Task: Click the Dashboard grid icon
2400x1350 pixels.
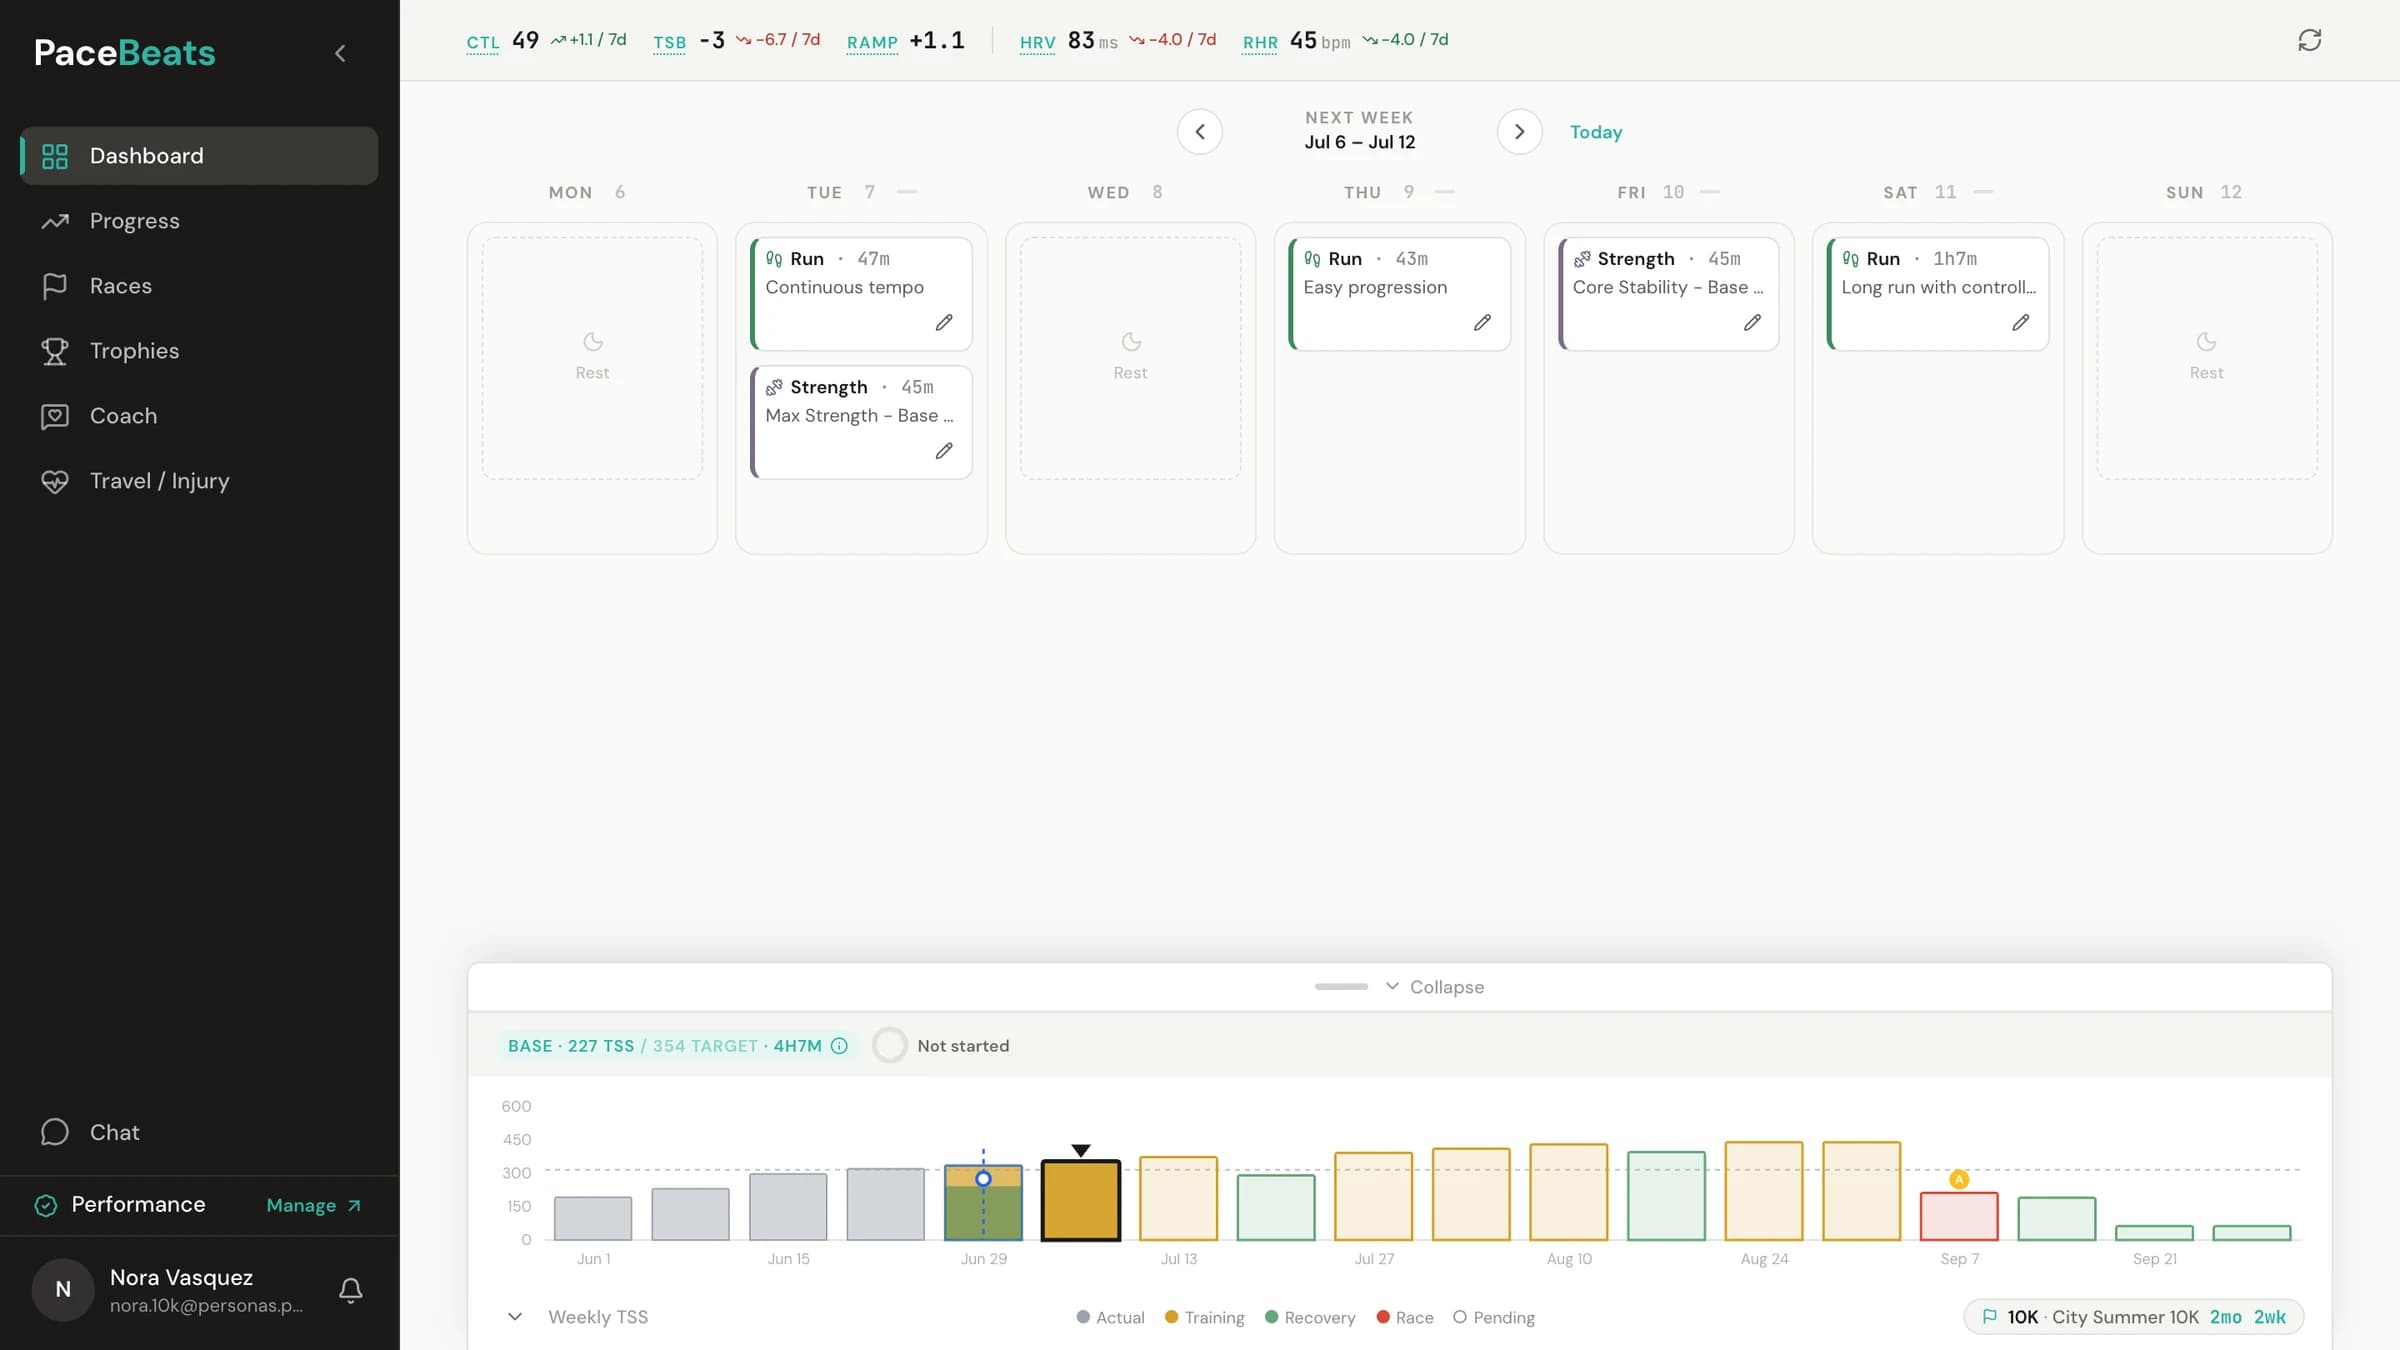Action: (55, 156)
